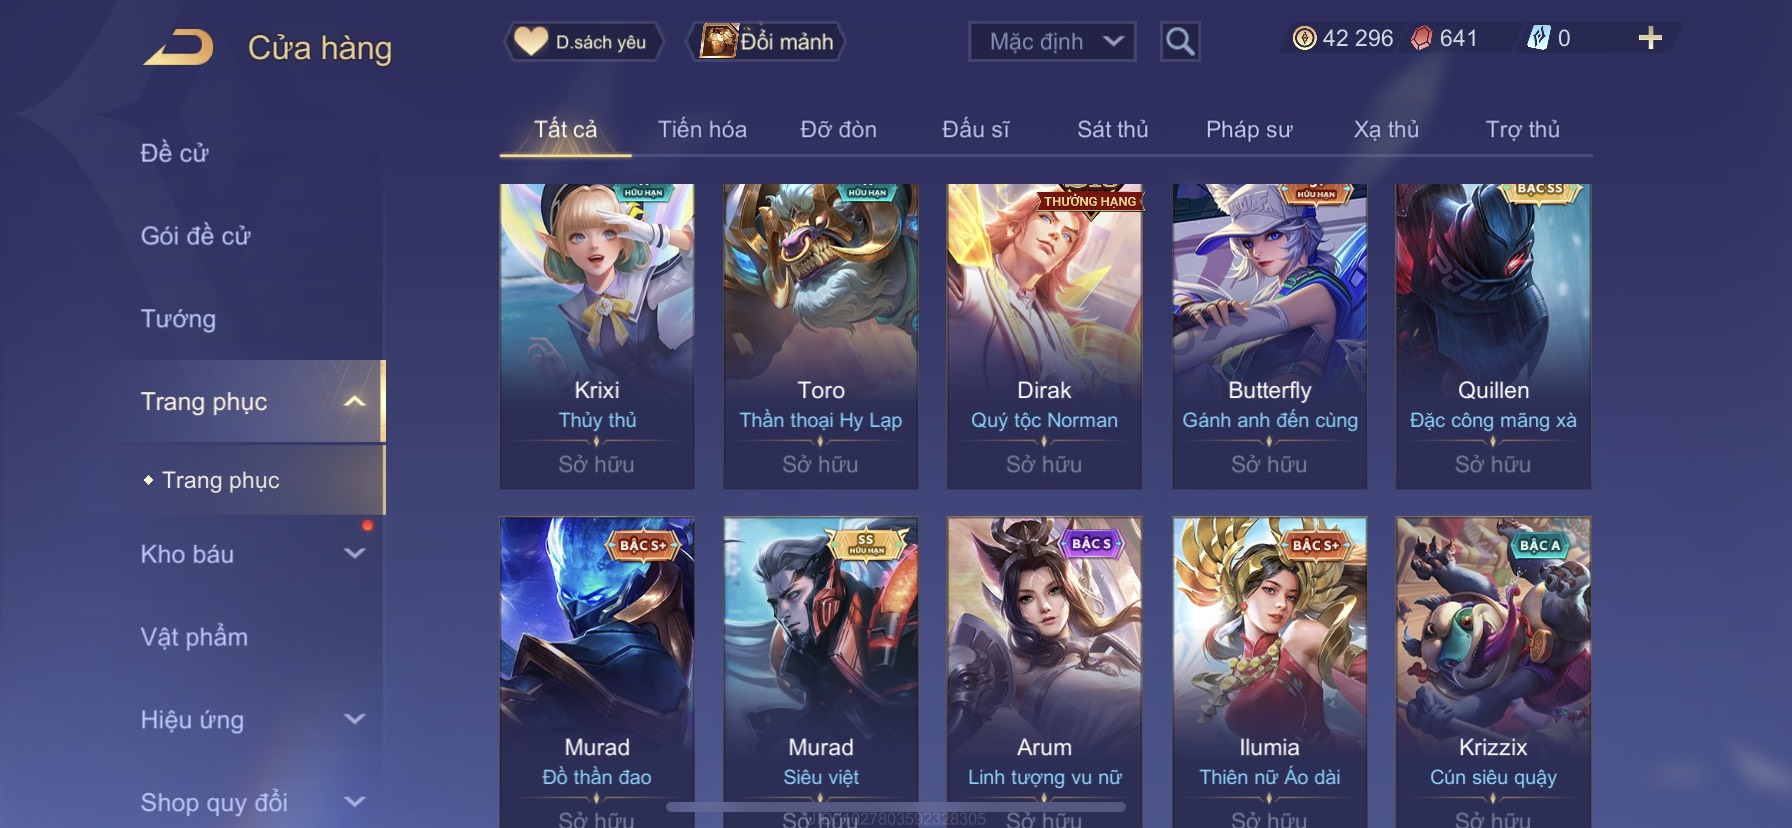Tap the back arrow beside Cửa hàng
This screenshot has width=1792, height=828.
click(178, 47)
